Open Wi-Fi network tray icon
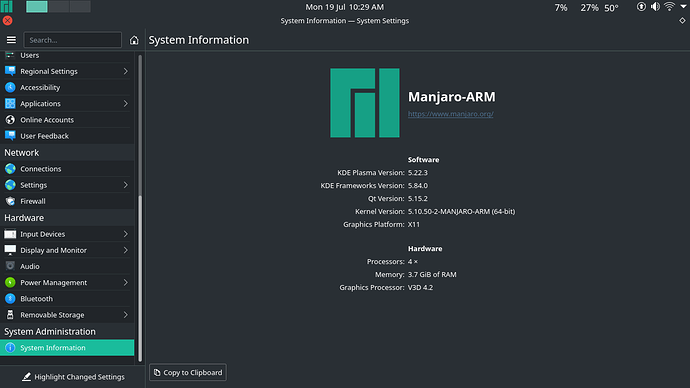 click(x=669, y=7)
